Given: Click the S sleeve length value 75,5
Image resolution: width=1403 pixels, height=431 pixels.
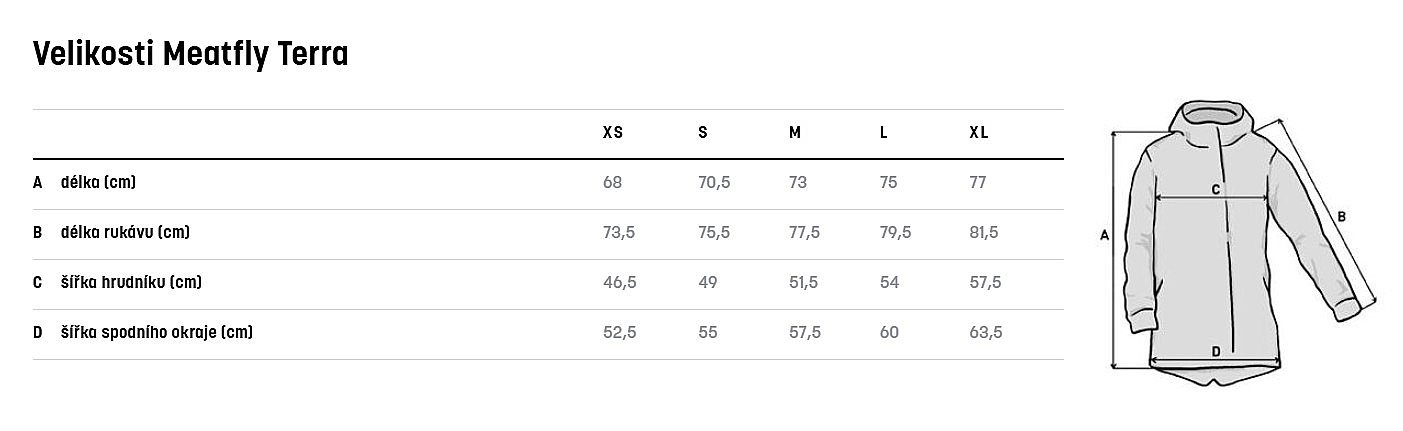Looking at the screenshot, I should tap(714, 233).
